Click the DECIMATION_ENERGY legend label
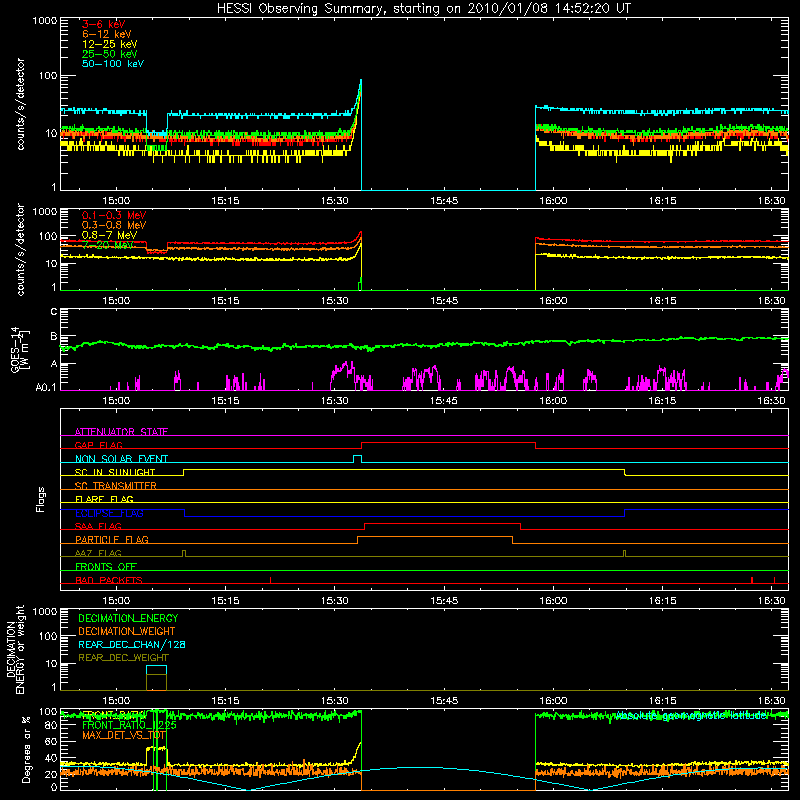This screenshot has width=800, height=800. 128,618
